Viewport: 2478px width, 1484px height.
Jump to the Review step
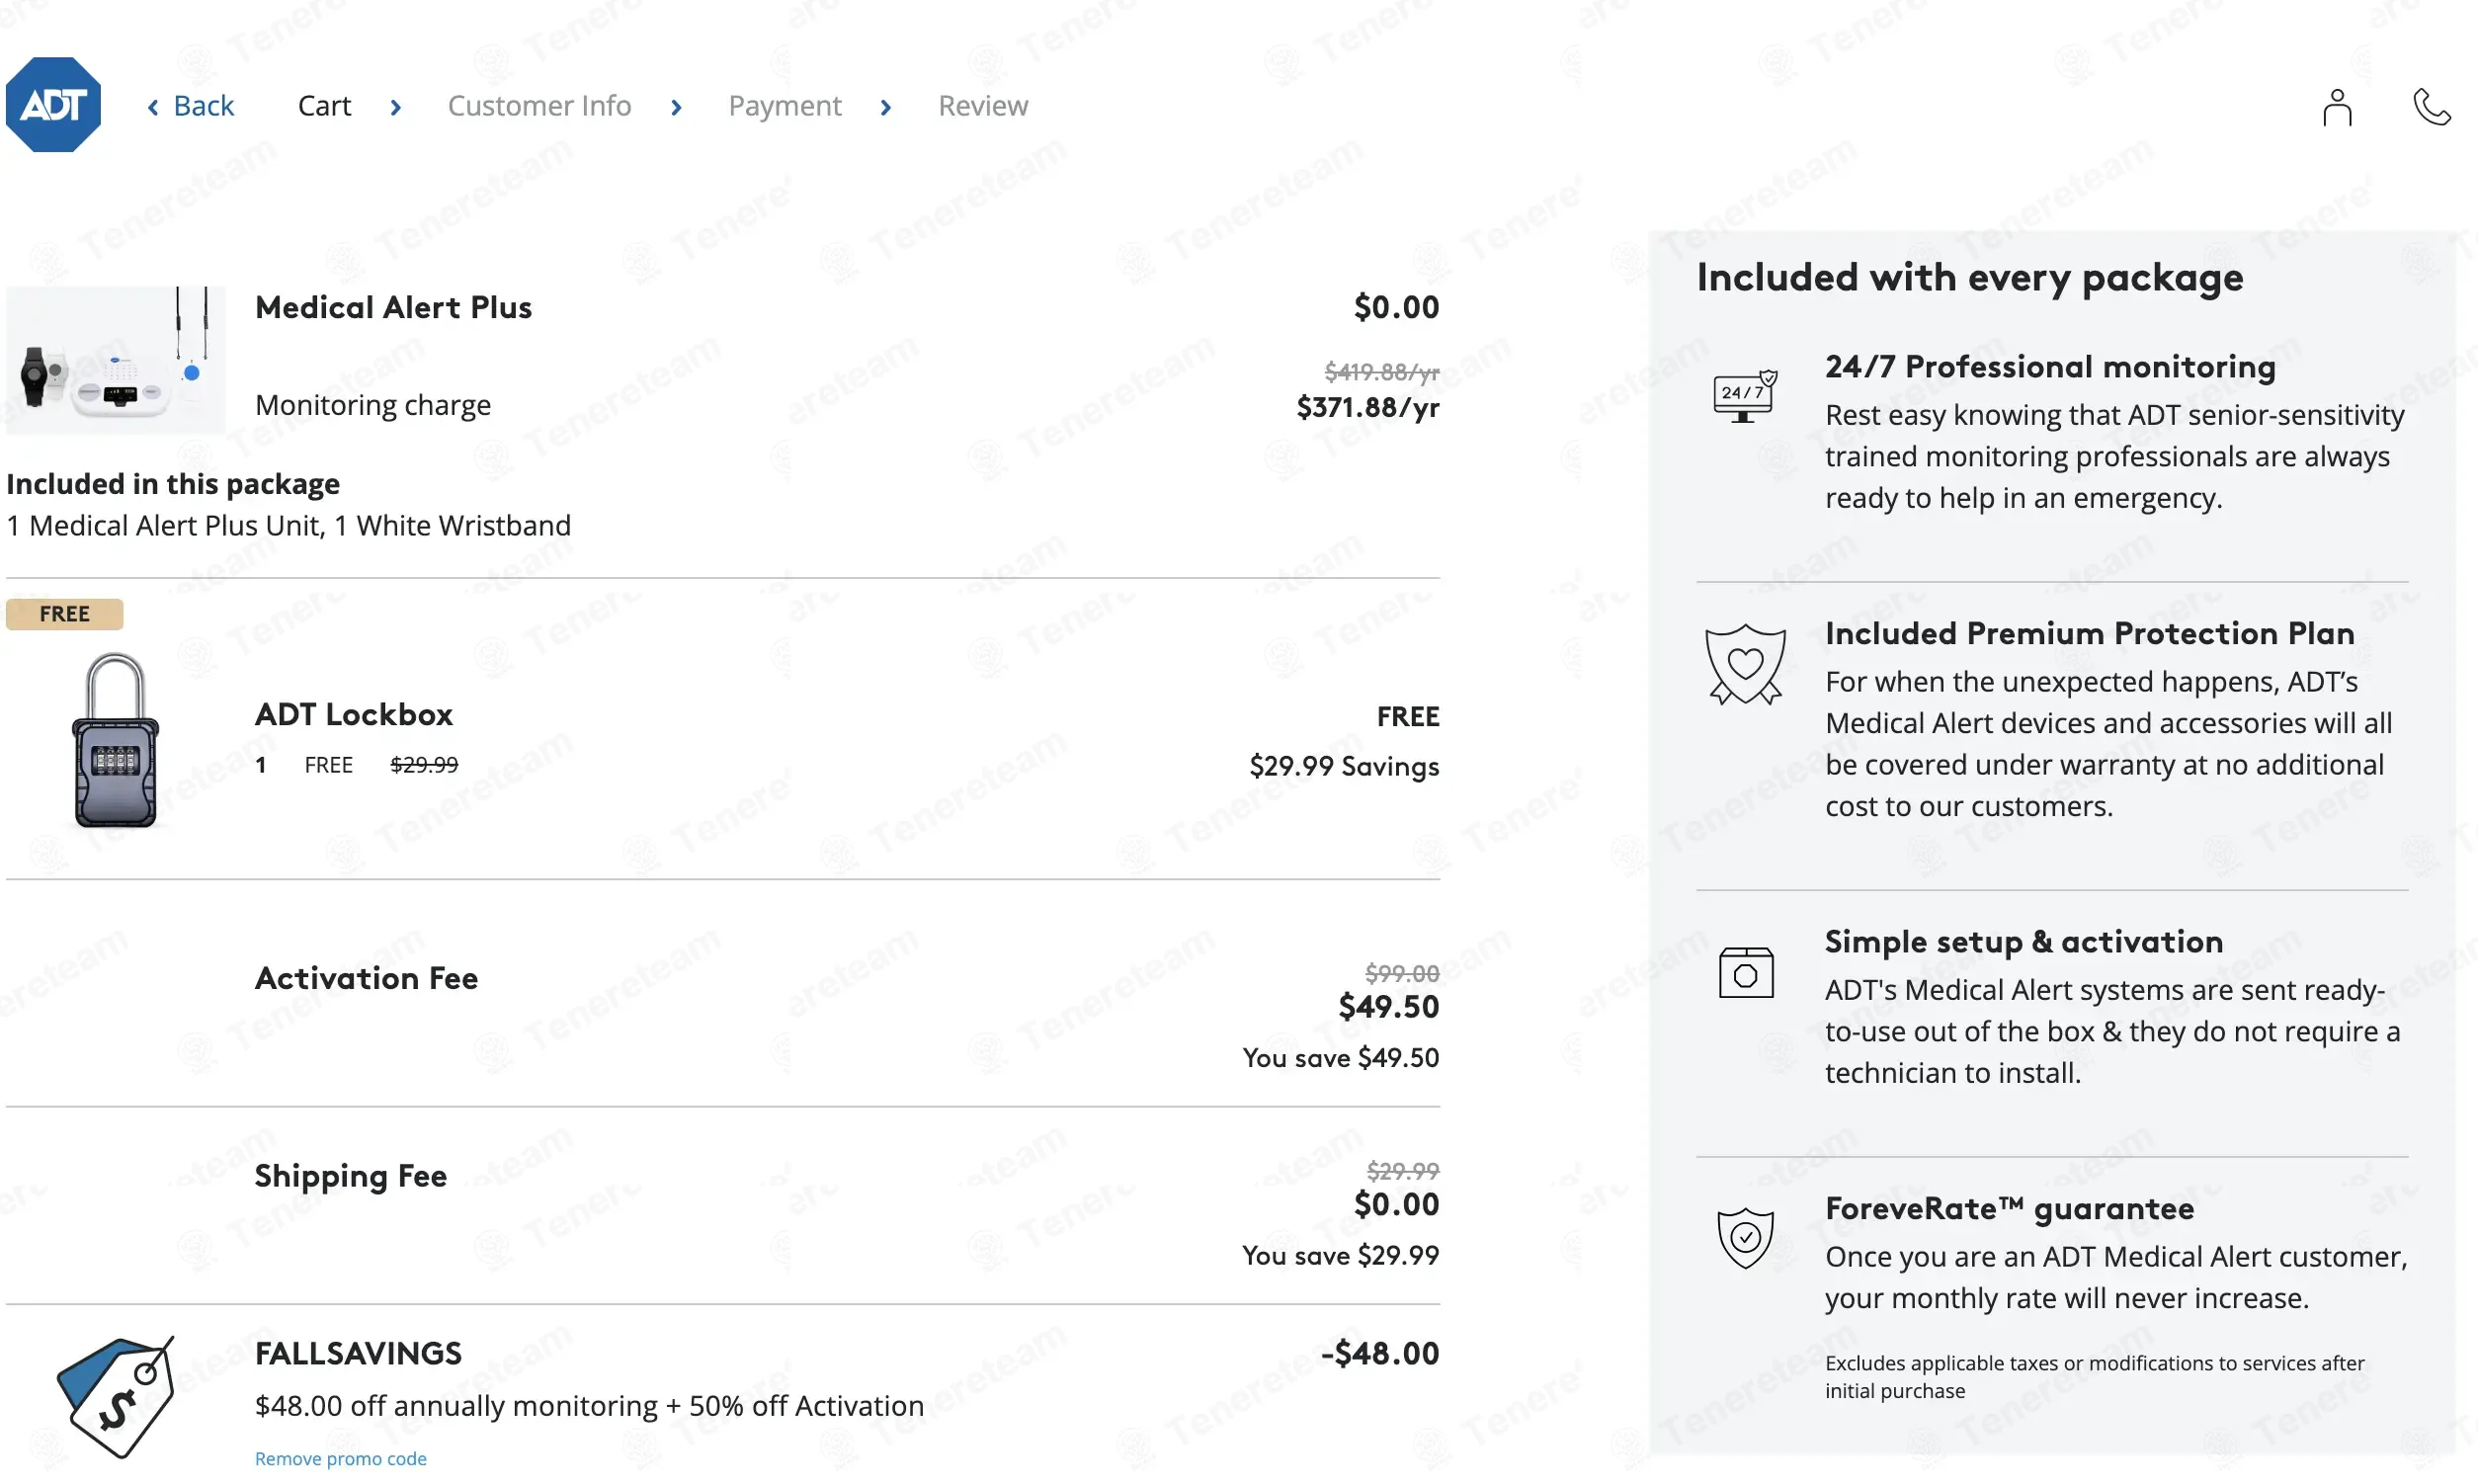(x=982, y=106)
